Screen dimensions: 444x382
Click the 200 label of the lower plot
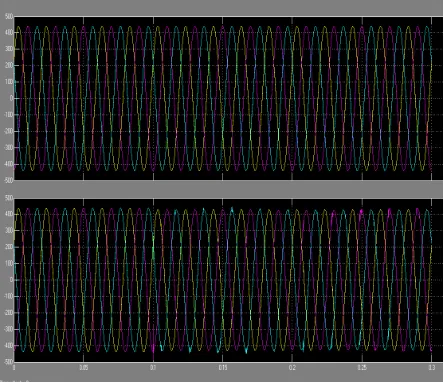[9, 247]
